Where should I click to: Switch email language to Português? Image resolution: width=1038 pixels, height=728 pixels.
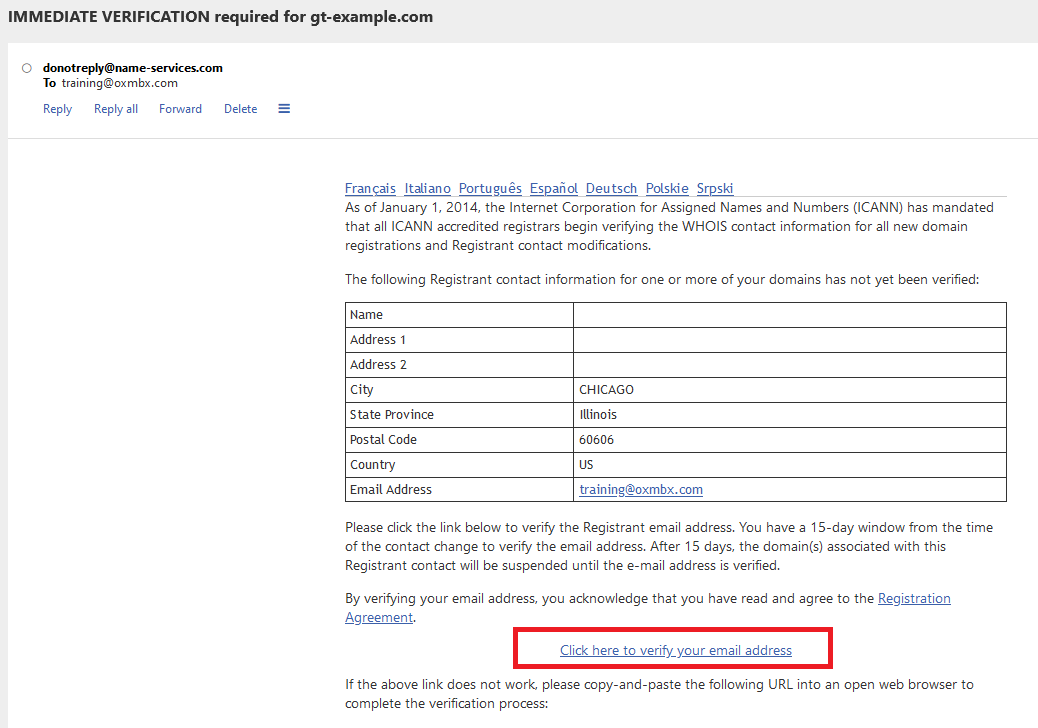(490, 189)
